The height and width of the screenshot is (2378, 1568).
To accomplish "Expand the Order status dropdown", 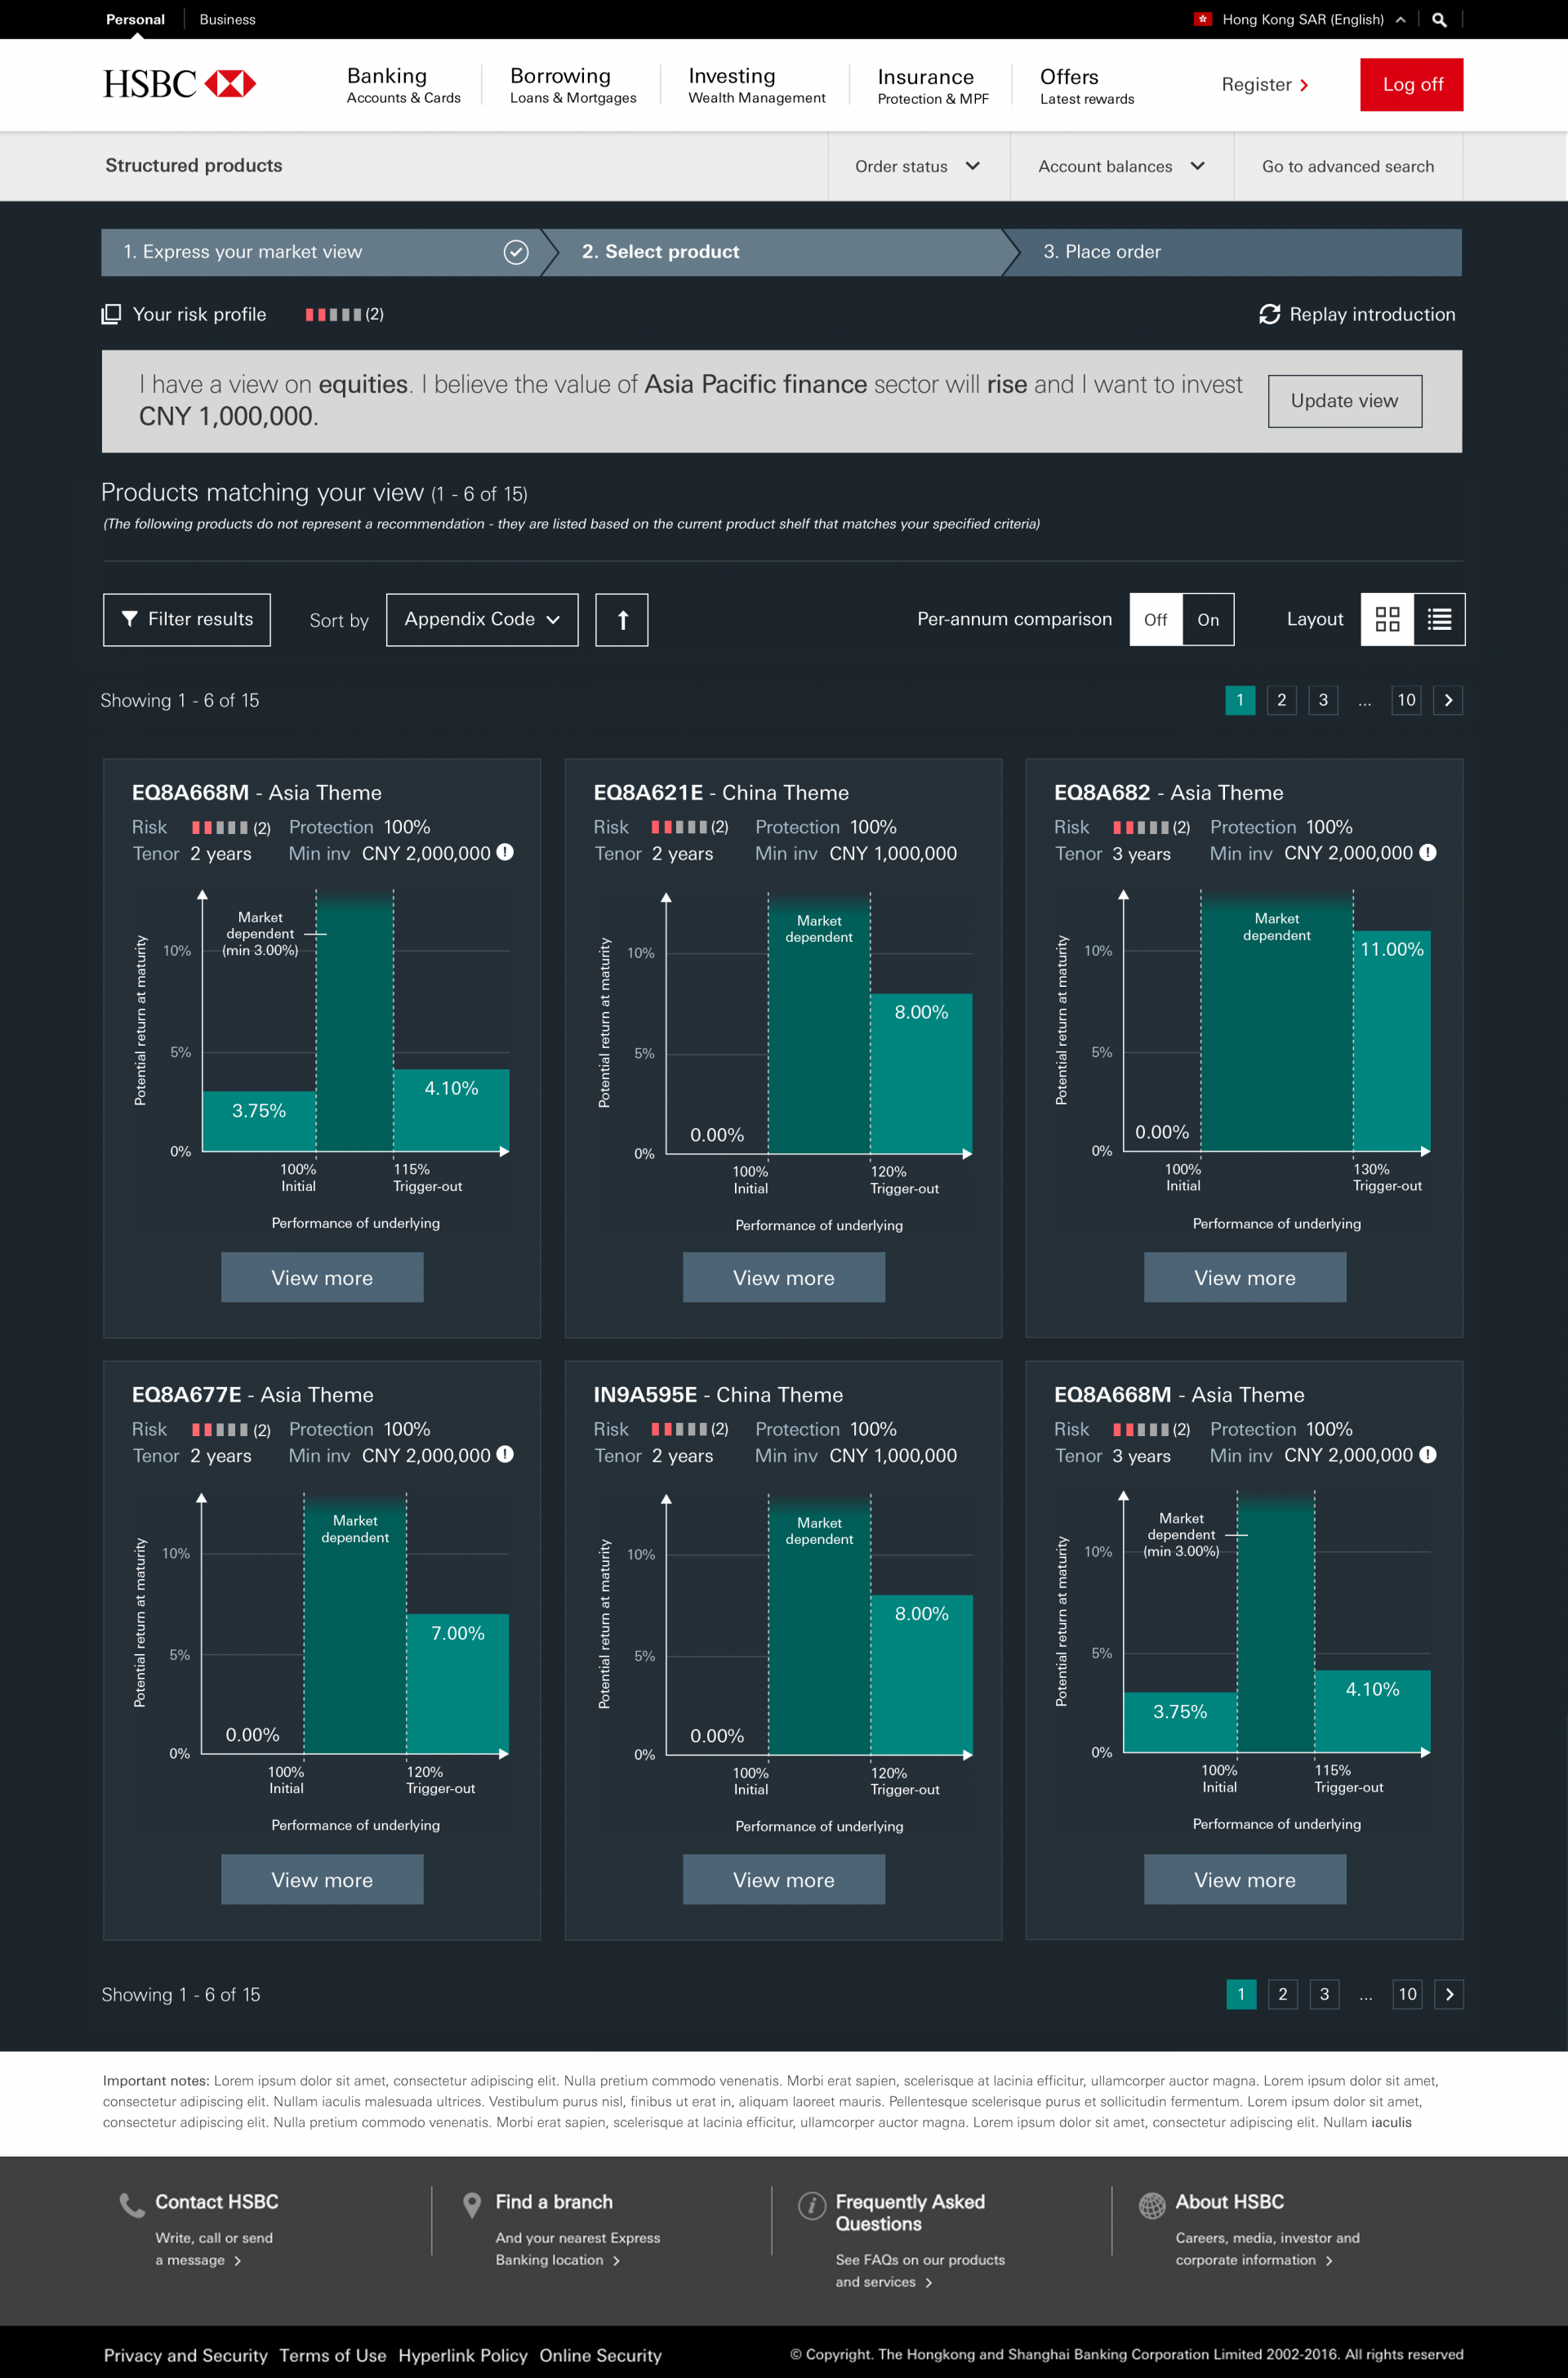I will tap(917, 167).
